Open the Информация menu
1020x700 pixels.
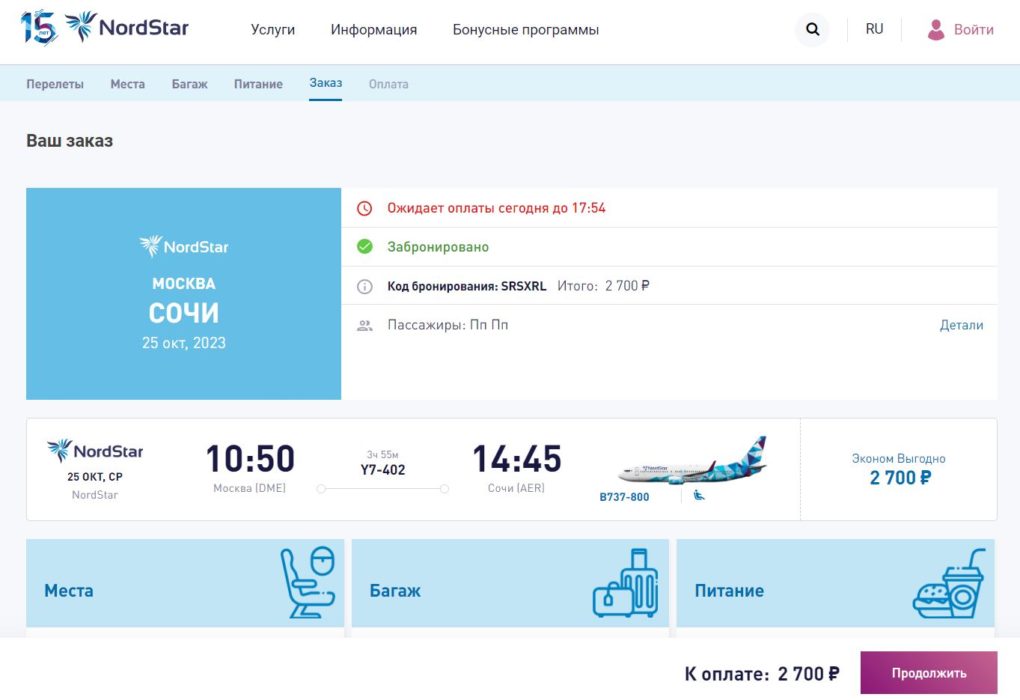[374, 30]
